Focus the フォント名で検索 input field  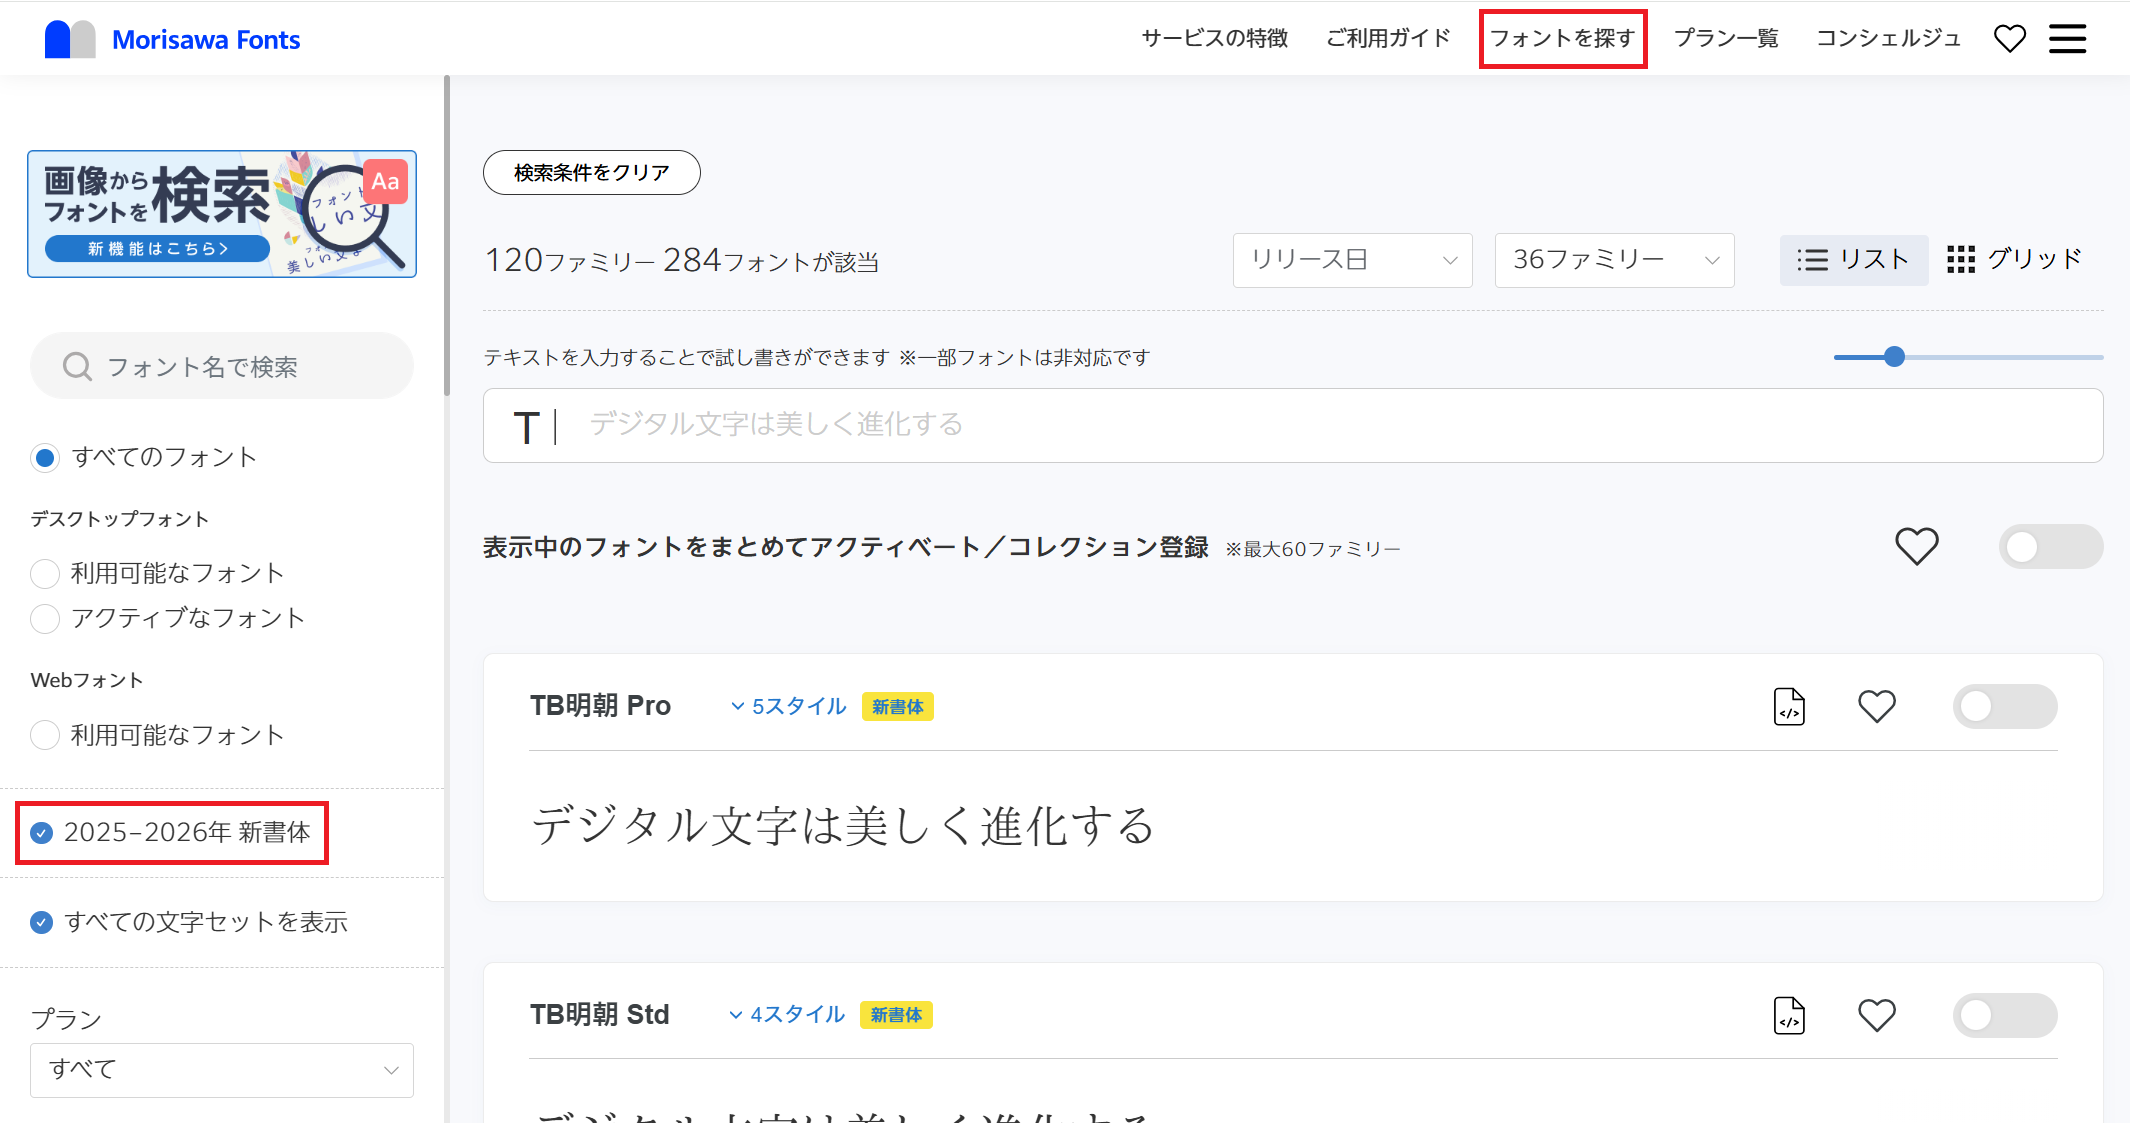coord(222,367)
